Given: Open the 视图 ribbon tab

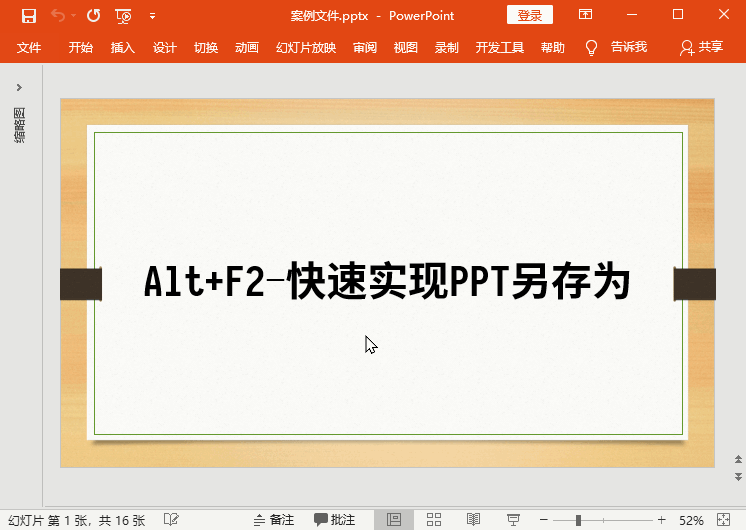Looking at the screenshot, I should [406, 48].
